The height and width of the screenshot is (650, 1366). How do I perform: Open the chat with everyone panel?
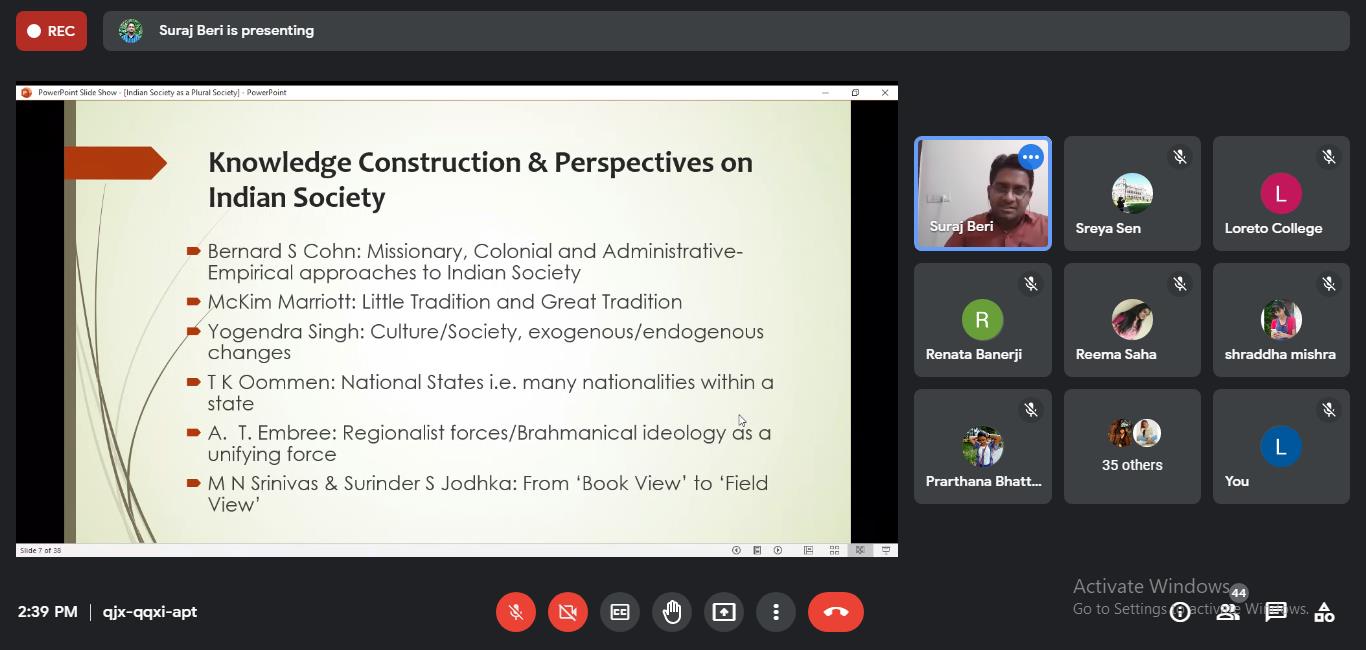(x=1276, y=612)
